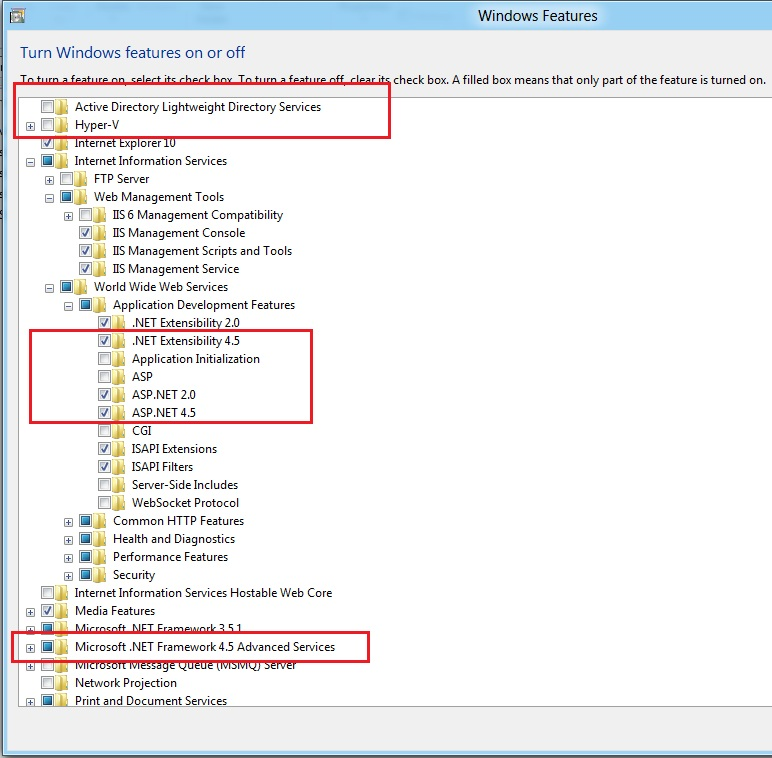Image resolution: width=772 pixels, height=758 pixels.
Task: Expand the Common HTTP Features node
Action: pyautogui.click(x=68, y=522)
